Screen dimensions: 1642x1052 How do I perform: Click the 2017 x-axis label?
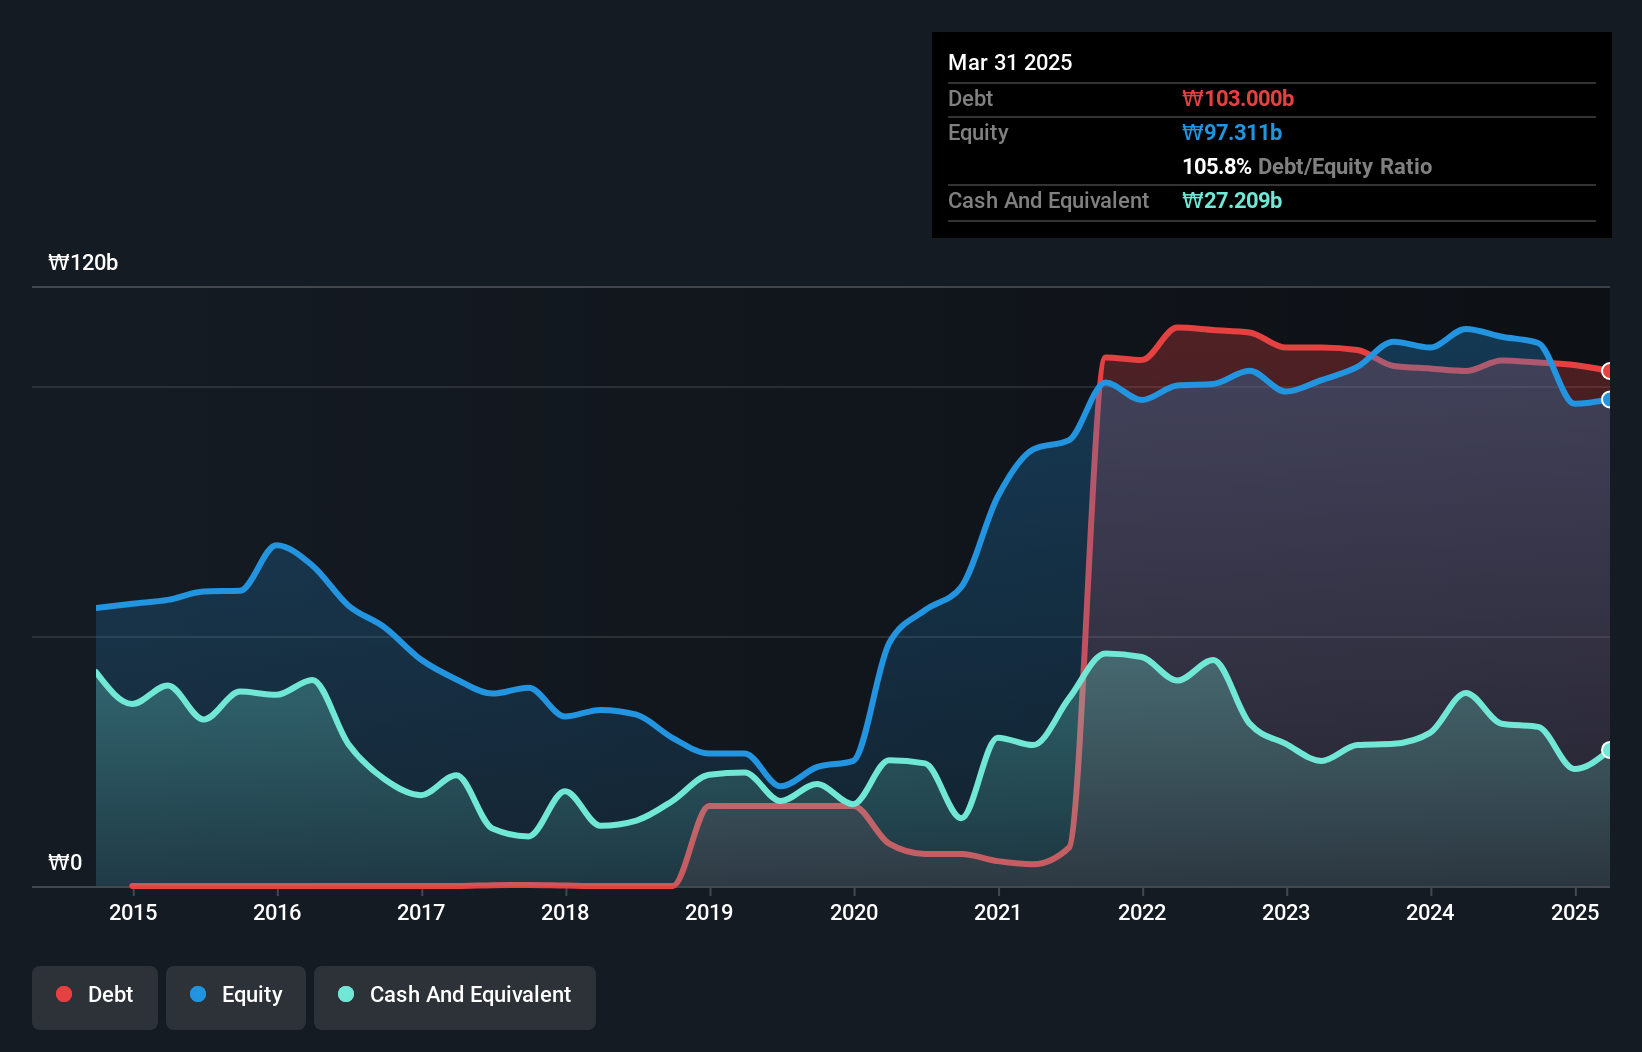421,912
